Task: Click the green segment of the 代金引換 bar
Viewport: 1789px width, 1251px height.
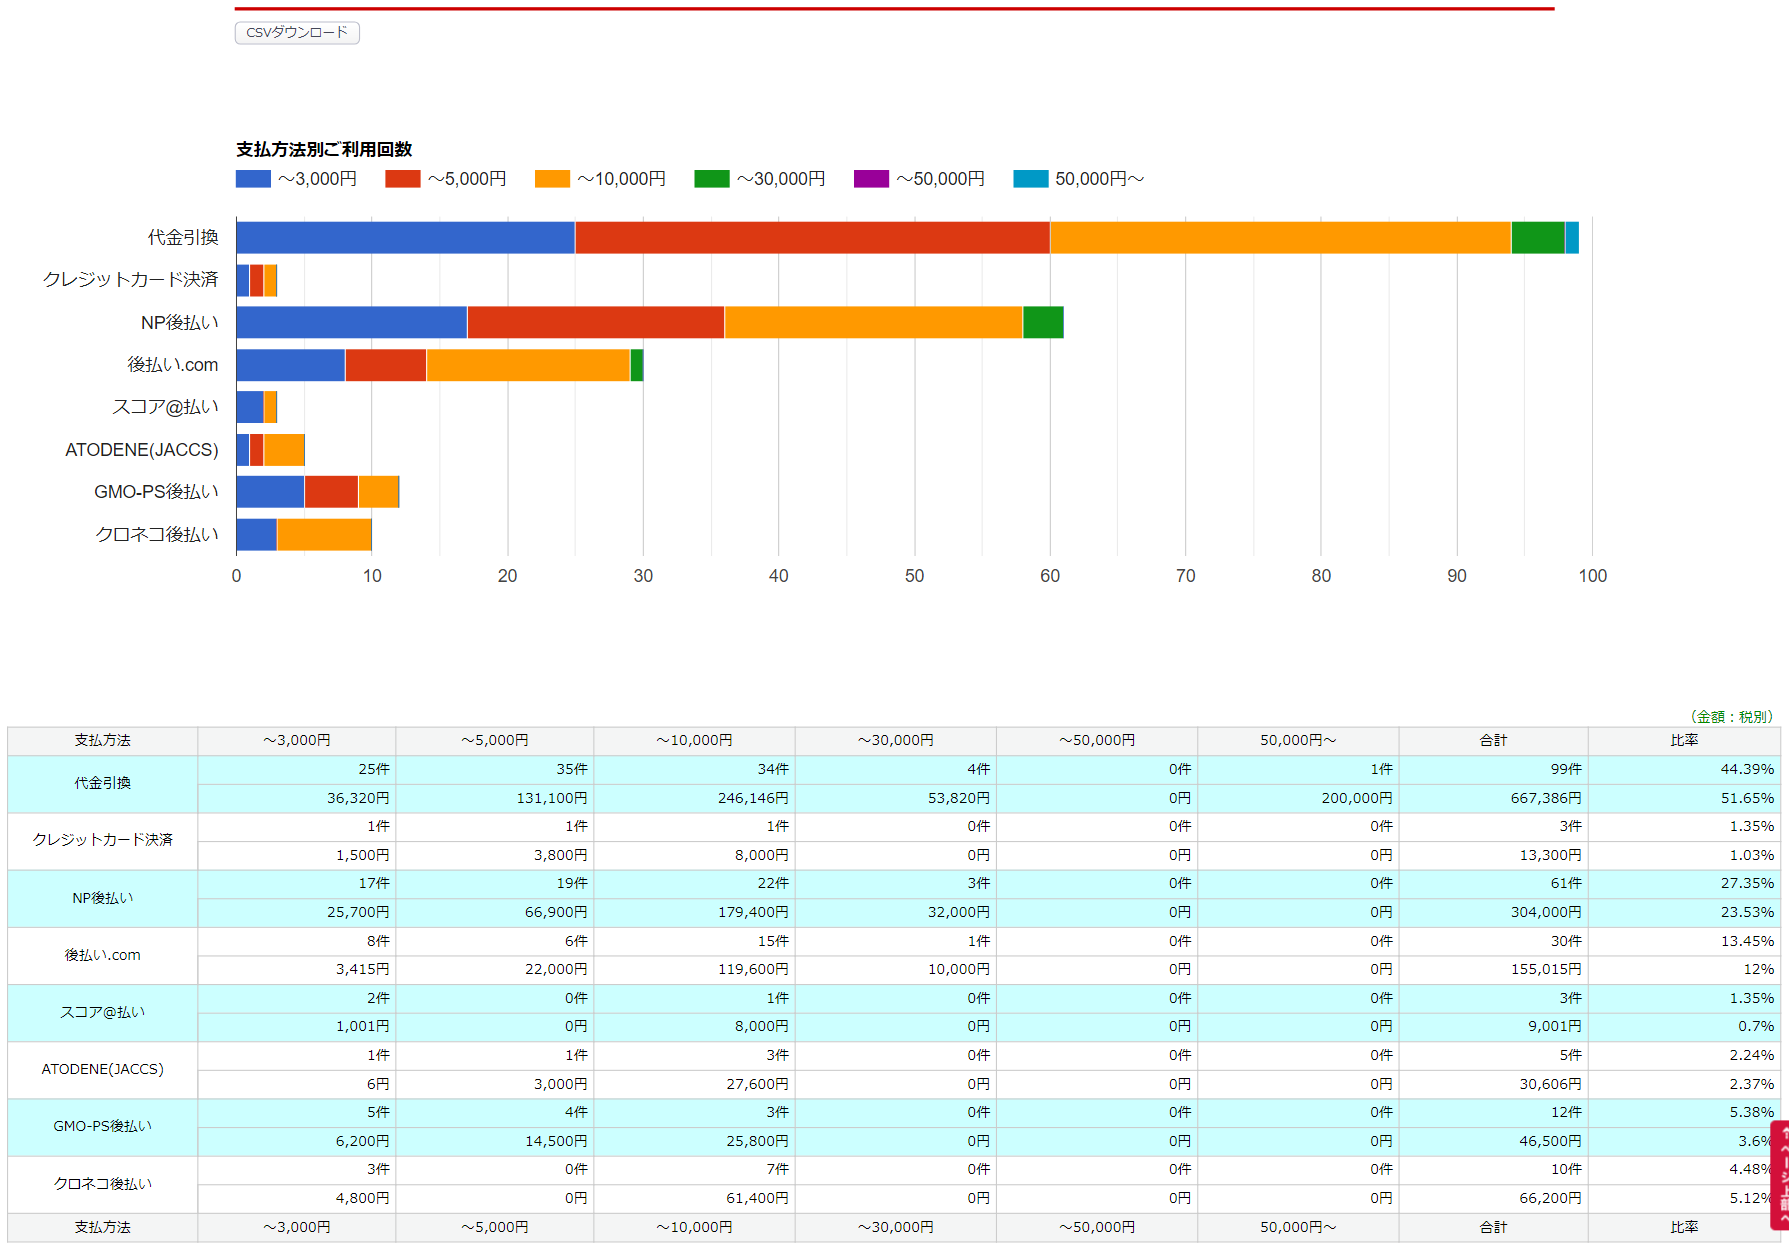Action: [1537, 238]
